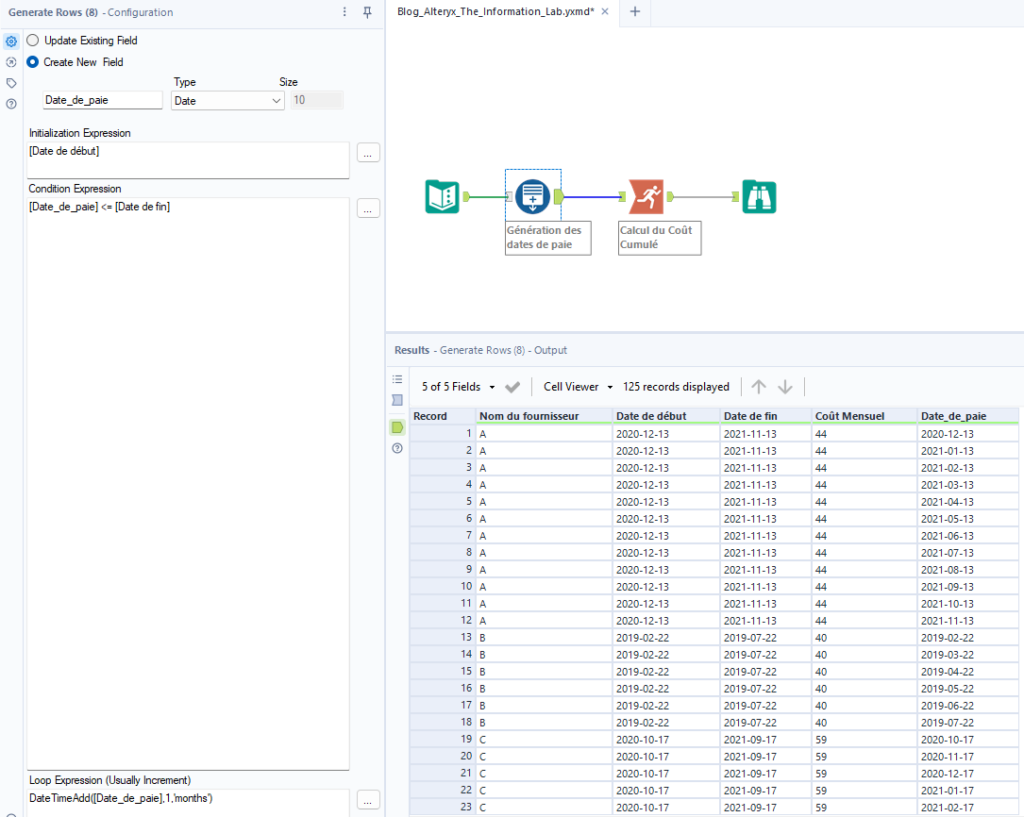Screen dimensions: 1024x817
Task: Click the Date de début column header
Action: coord(666,416)
